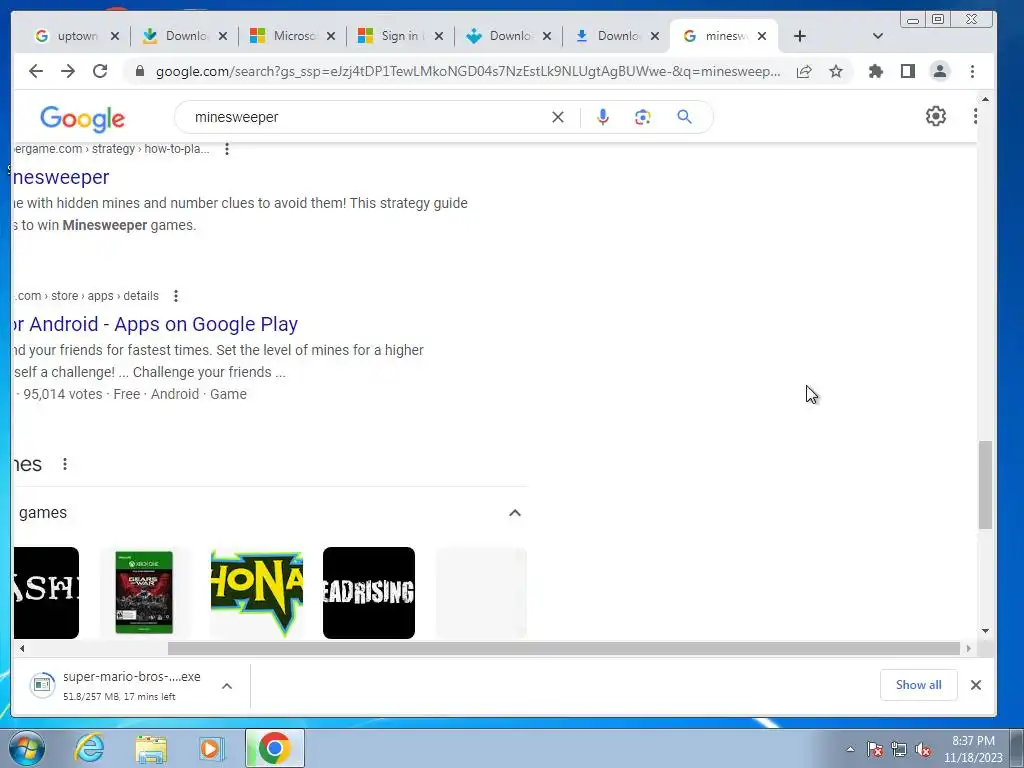Select the Gears of War game thumbnail
The height and width of the screenshot is (768, 1024).
click(x=144, y=592)
